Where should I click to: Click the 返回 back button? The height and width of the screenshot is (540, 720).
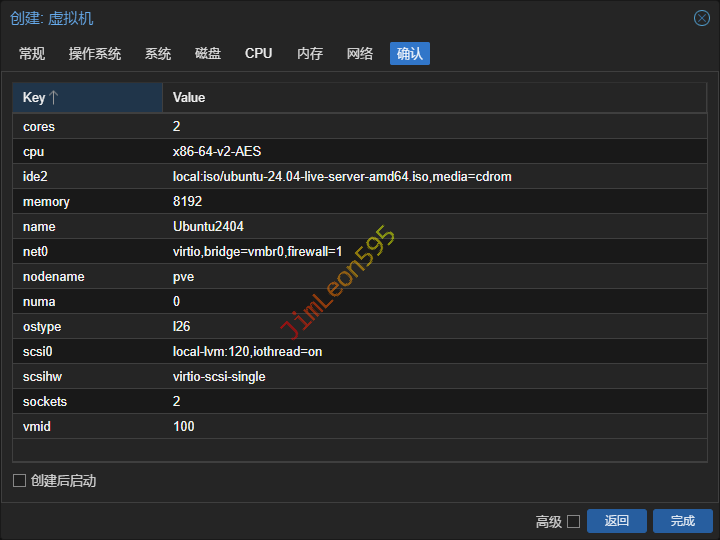coord(617,521)
